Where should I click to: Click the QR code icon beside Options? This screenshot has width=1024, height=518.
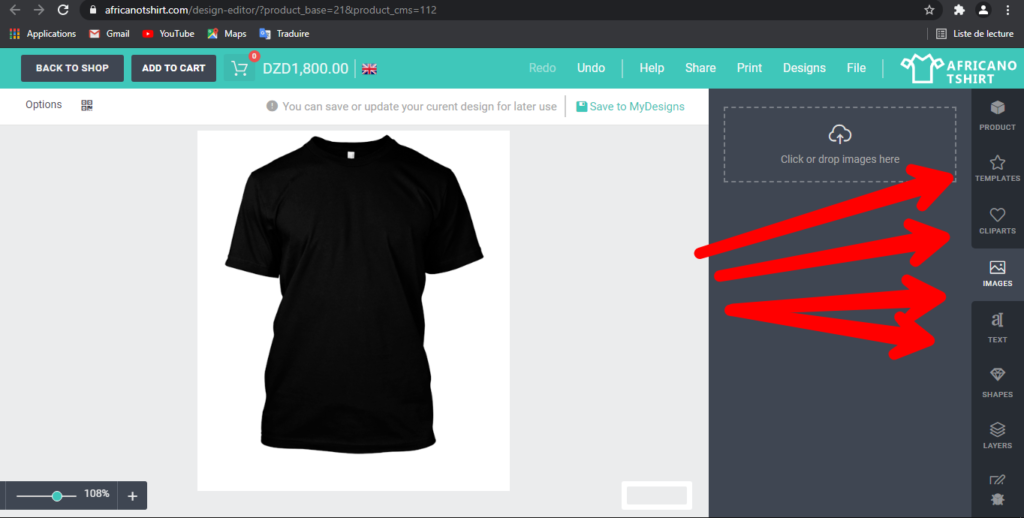point(87,105)
